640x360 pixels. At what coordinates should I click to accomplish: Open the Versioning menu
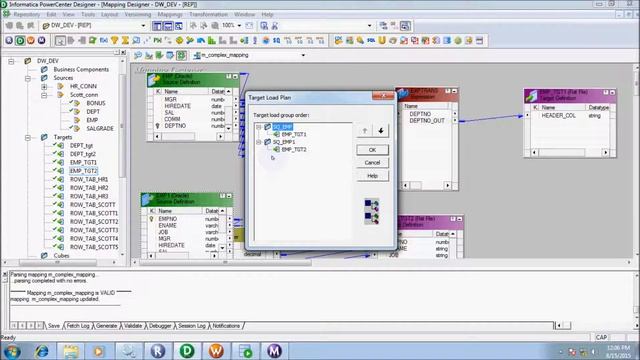coord(138,14)
